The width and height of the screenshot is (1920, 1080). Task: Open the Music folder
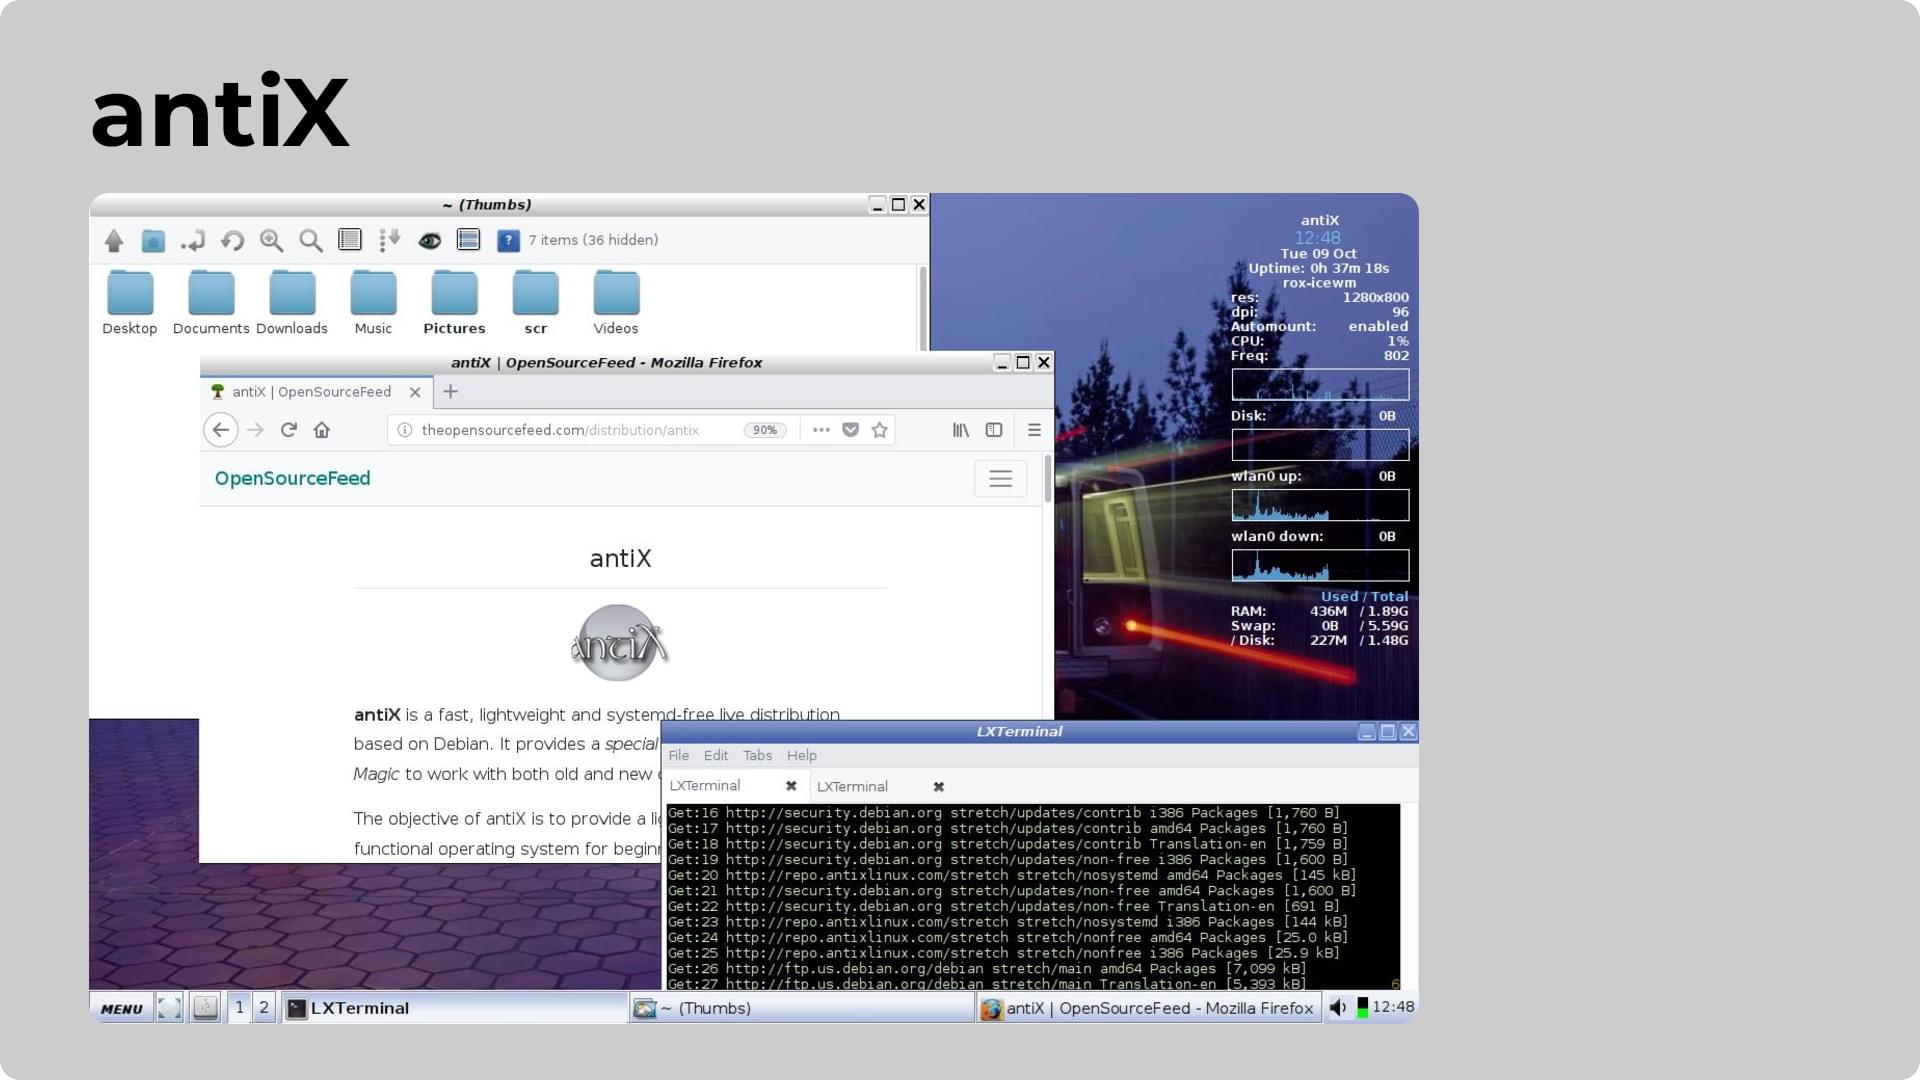point(373,303)
